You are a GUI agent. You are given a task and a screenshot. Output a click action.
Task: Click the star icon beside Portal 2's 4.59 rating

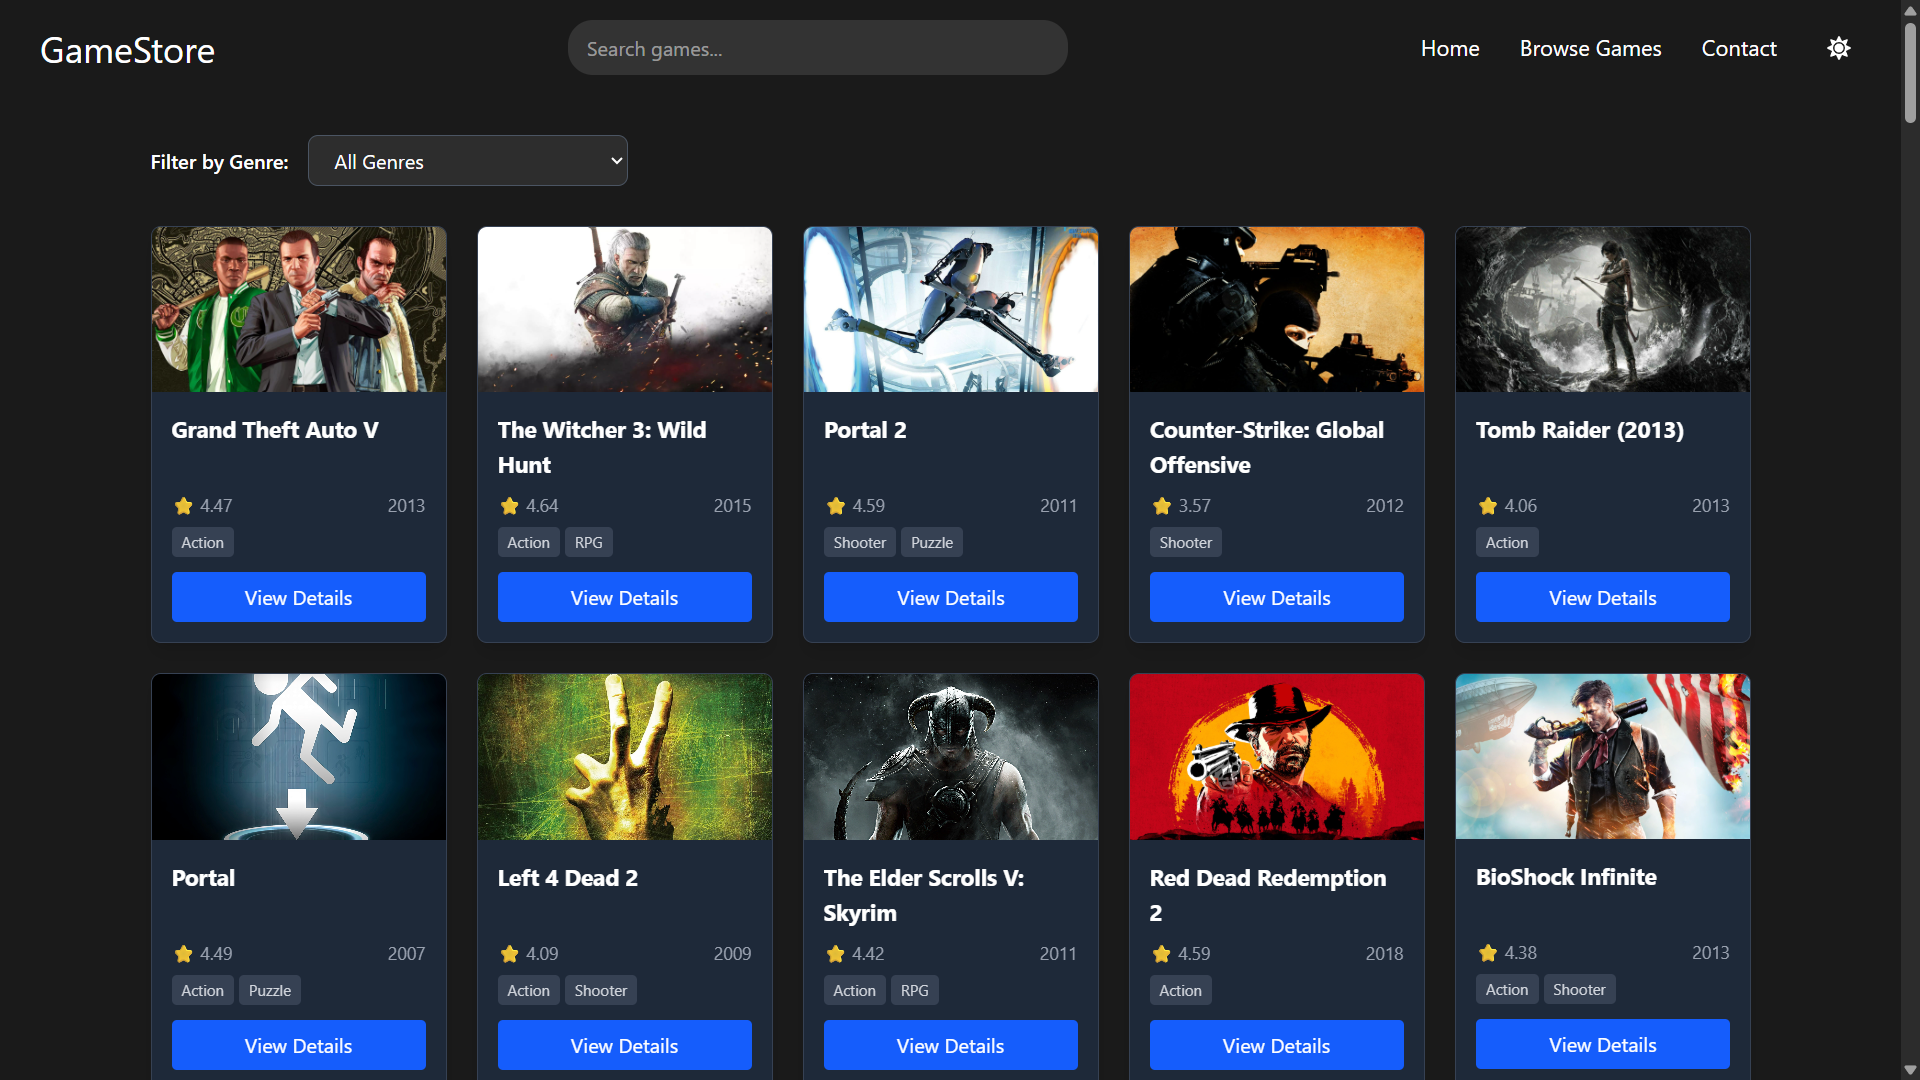click(x=835, y=506)
